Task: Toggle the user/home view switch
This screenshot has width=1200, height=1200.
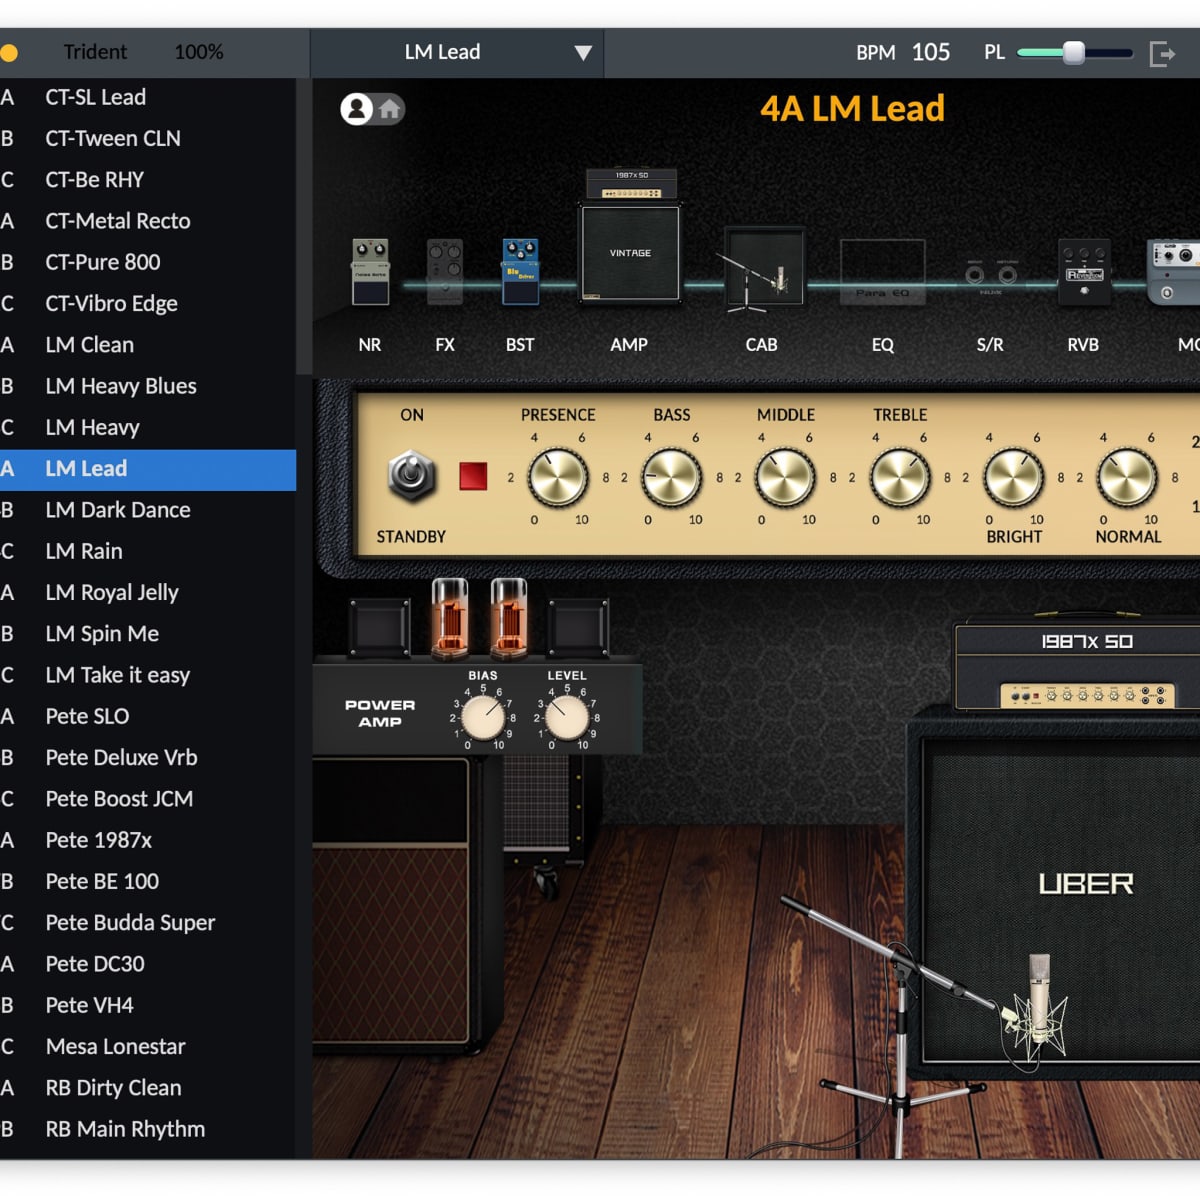Action: 372,109
